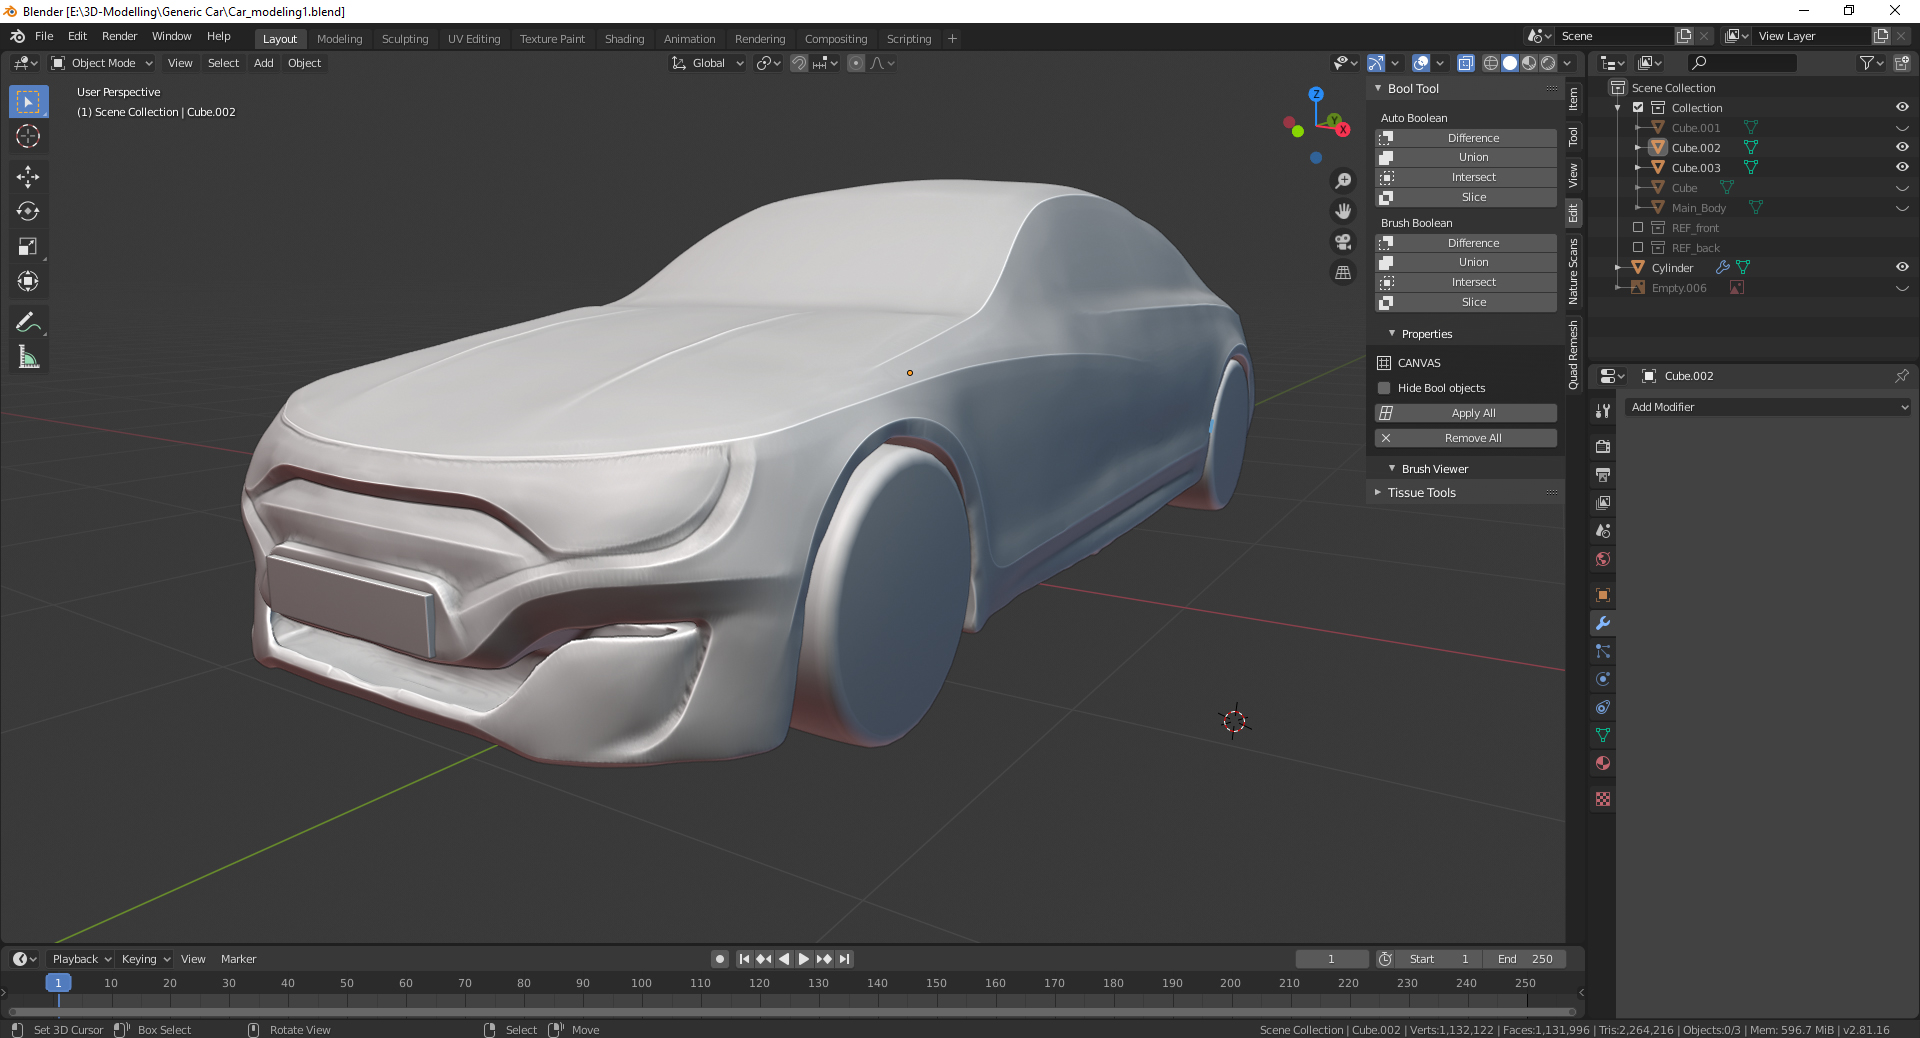Viewport: 1920px width, 1038px height.
Task: Open the Modifier properties wrench tab
Action: 1603,623
